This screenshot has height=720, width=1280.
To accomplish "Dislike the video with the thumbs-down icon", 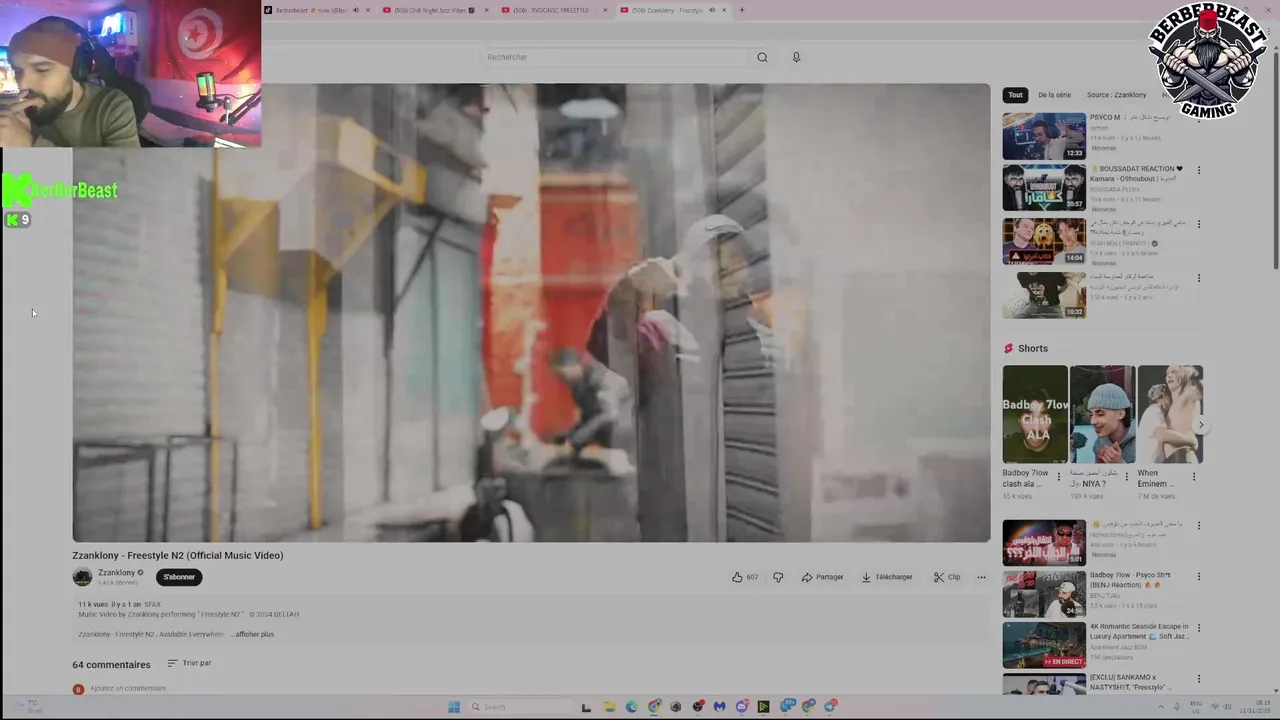I will pyautogui.click(x=778, y=577).
